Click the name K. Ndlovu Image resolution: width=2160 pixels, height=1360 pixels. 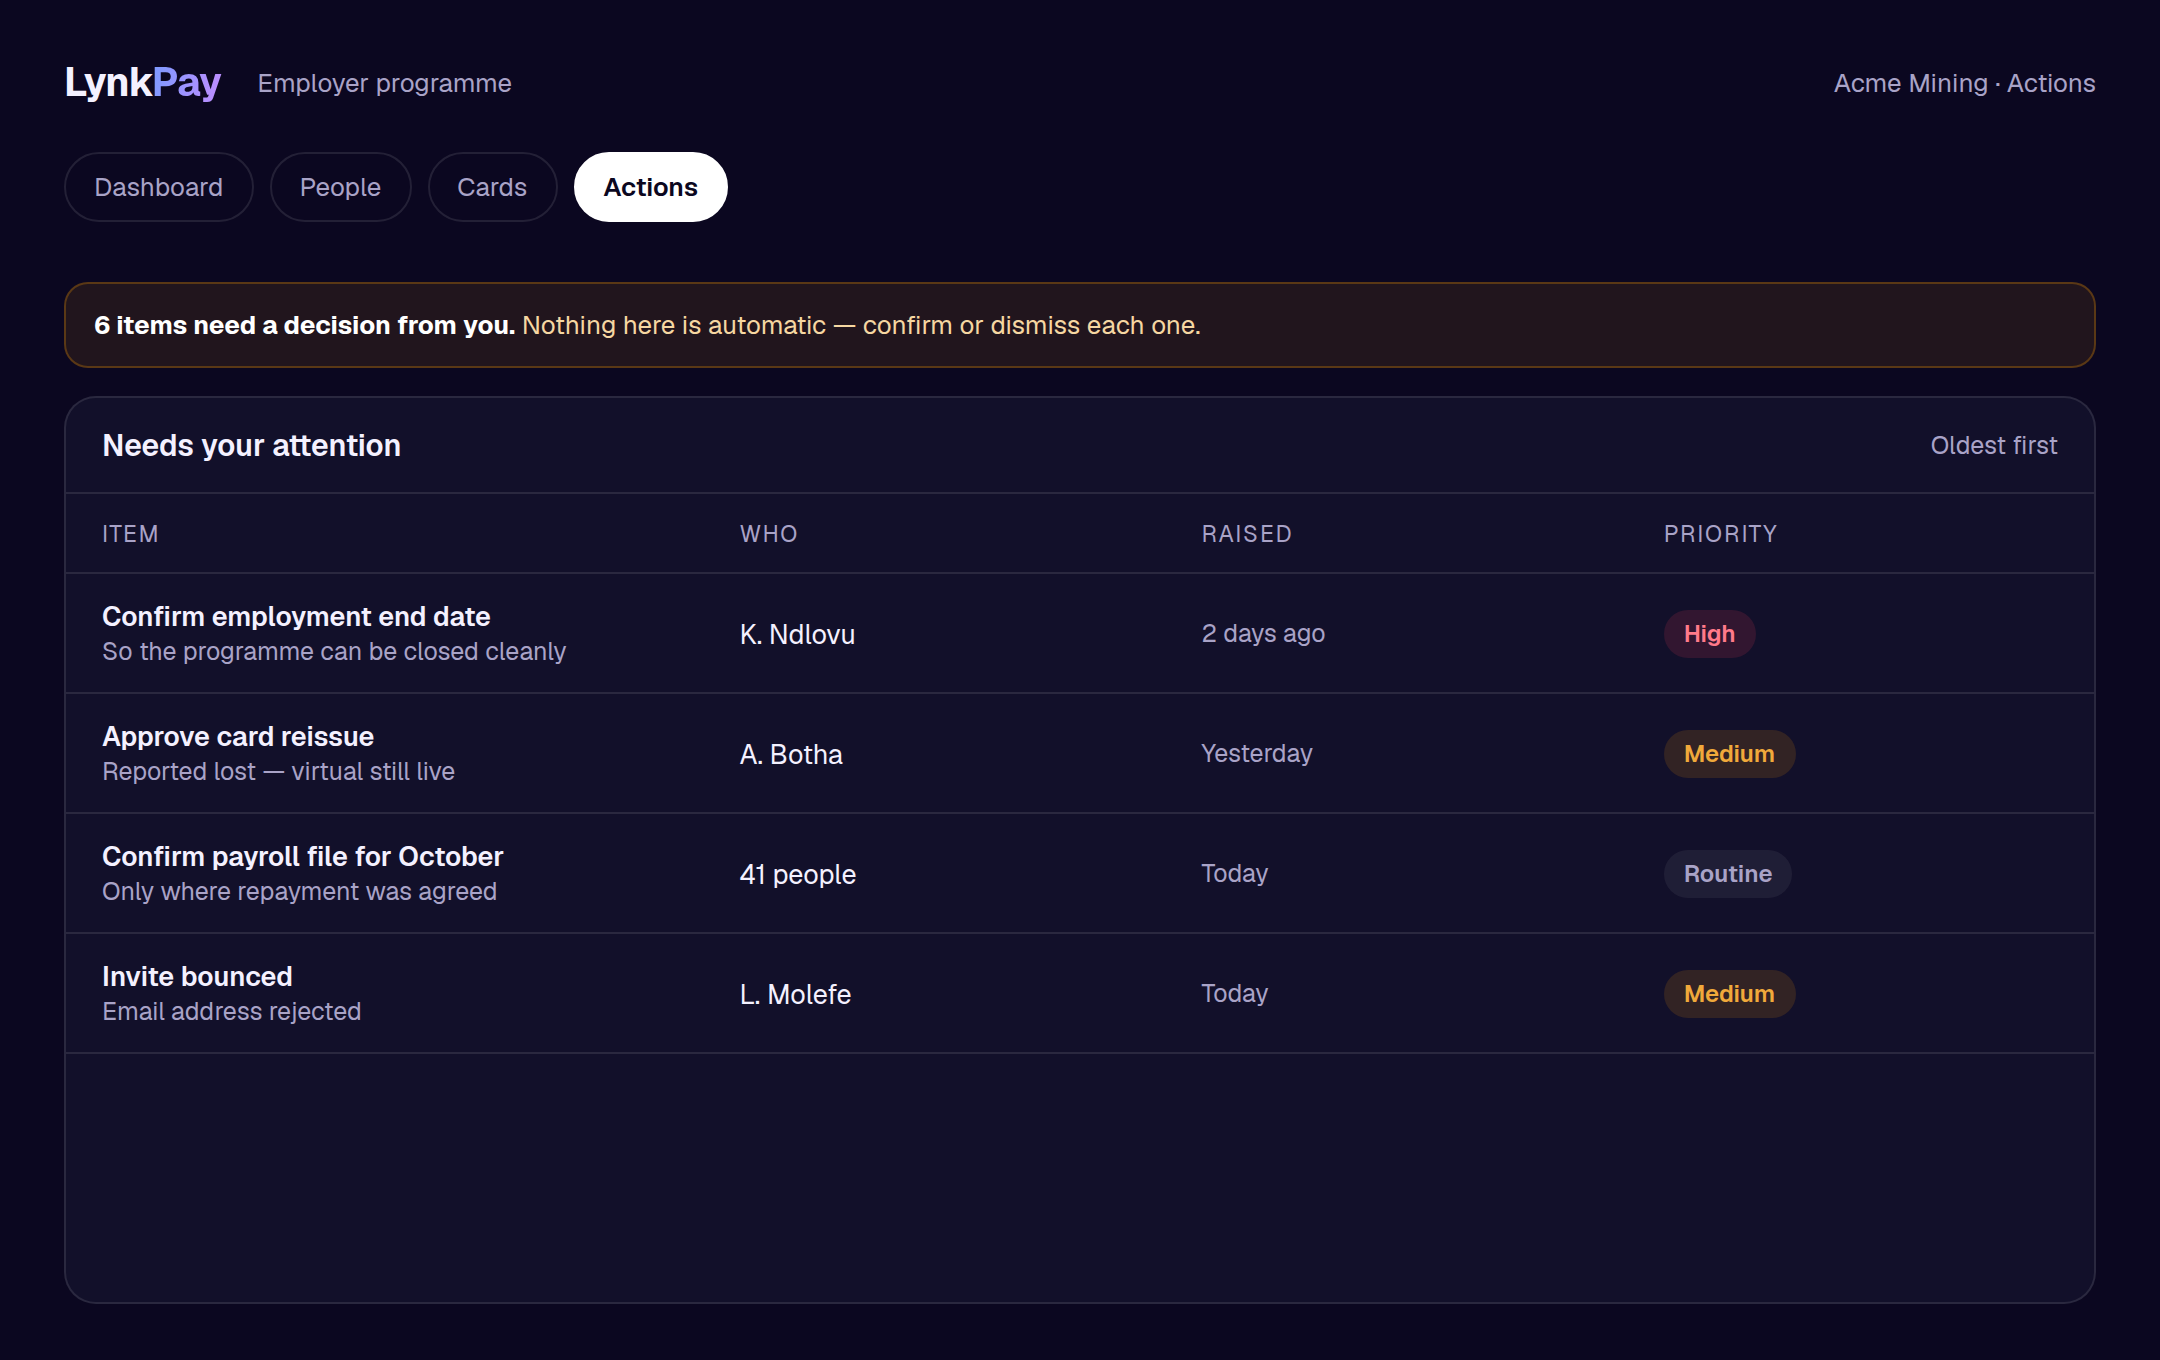tap(797, 634)
